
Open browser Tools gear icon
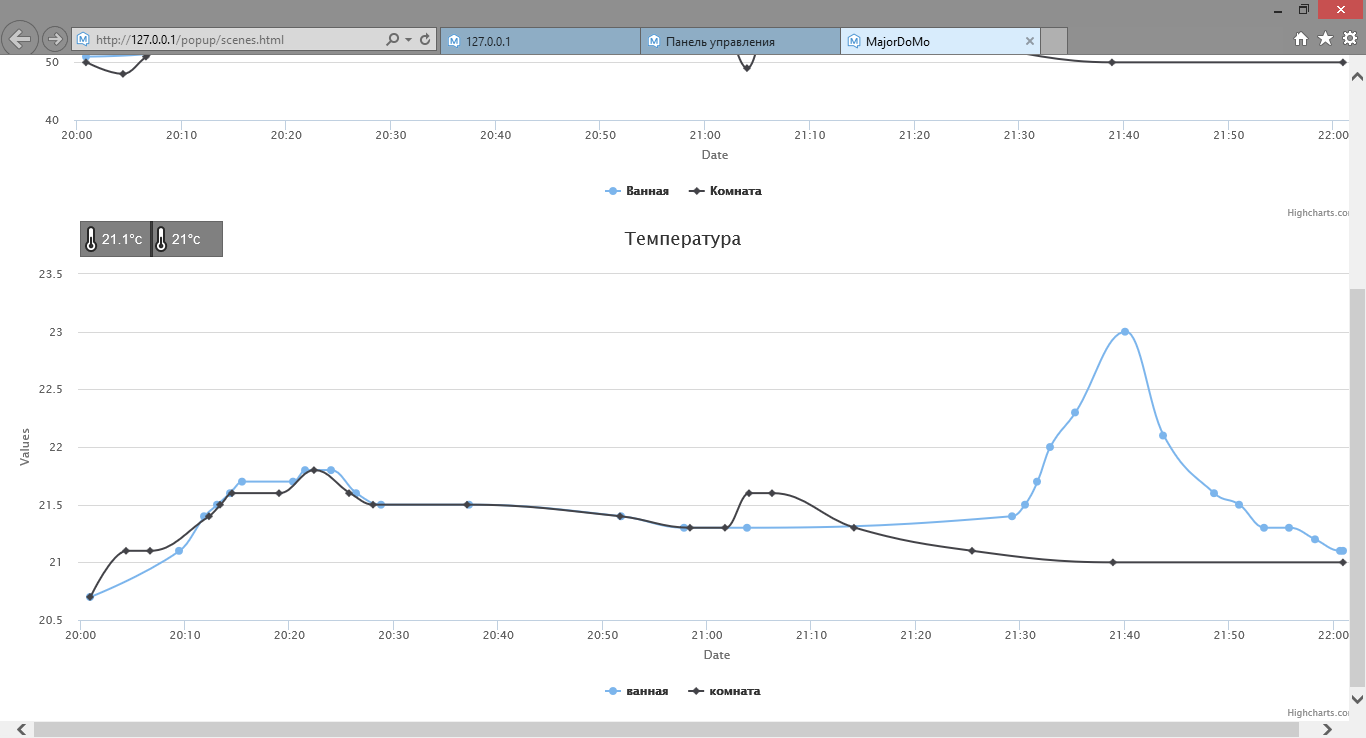click(x=1349, y=39)
